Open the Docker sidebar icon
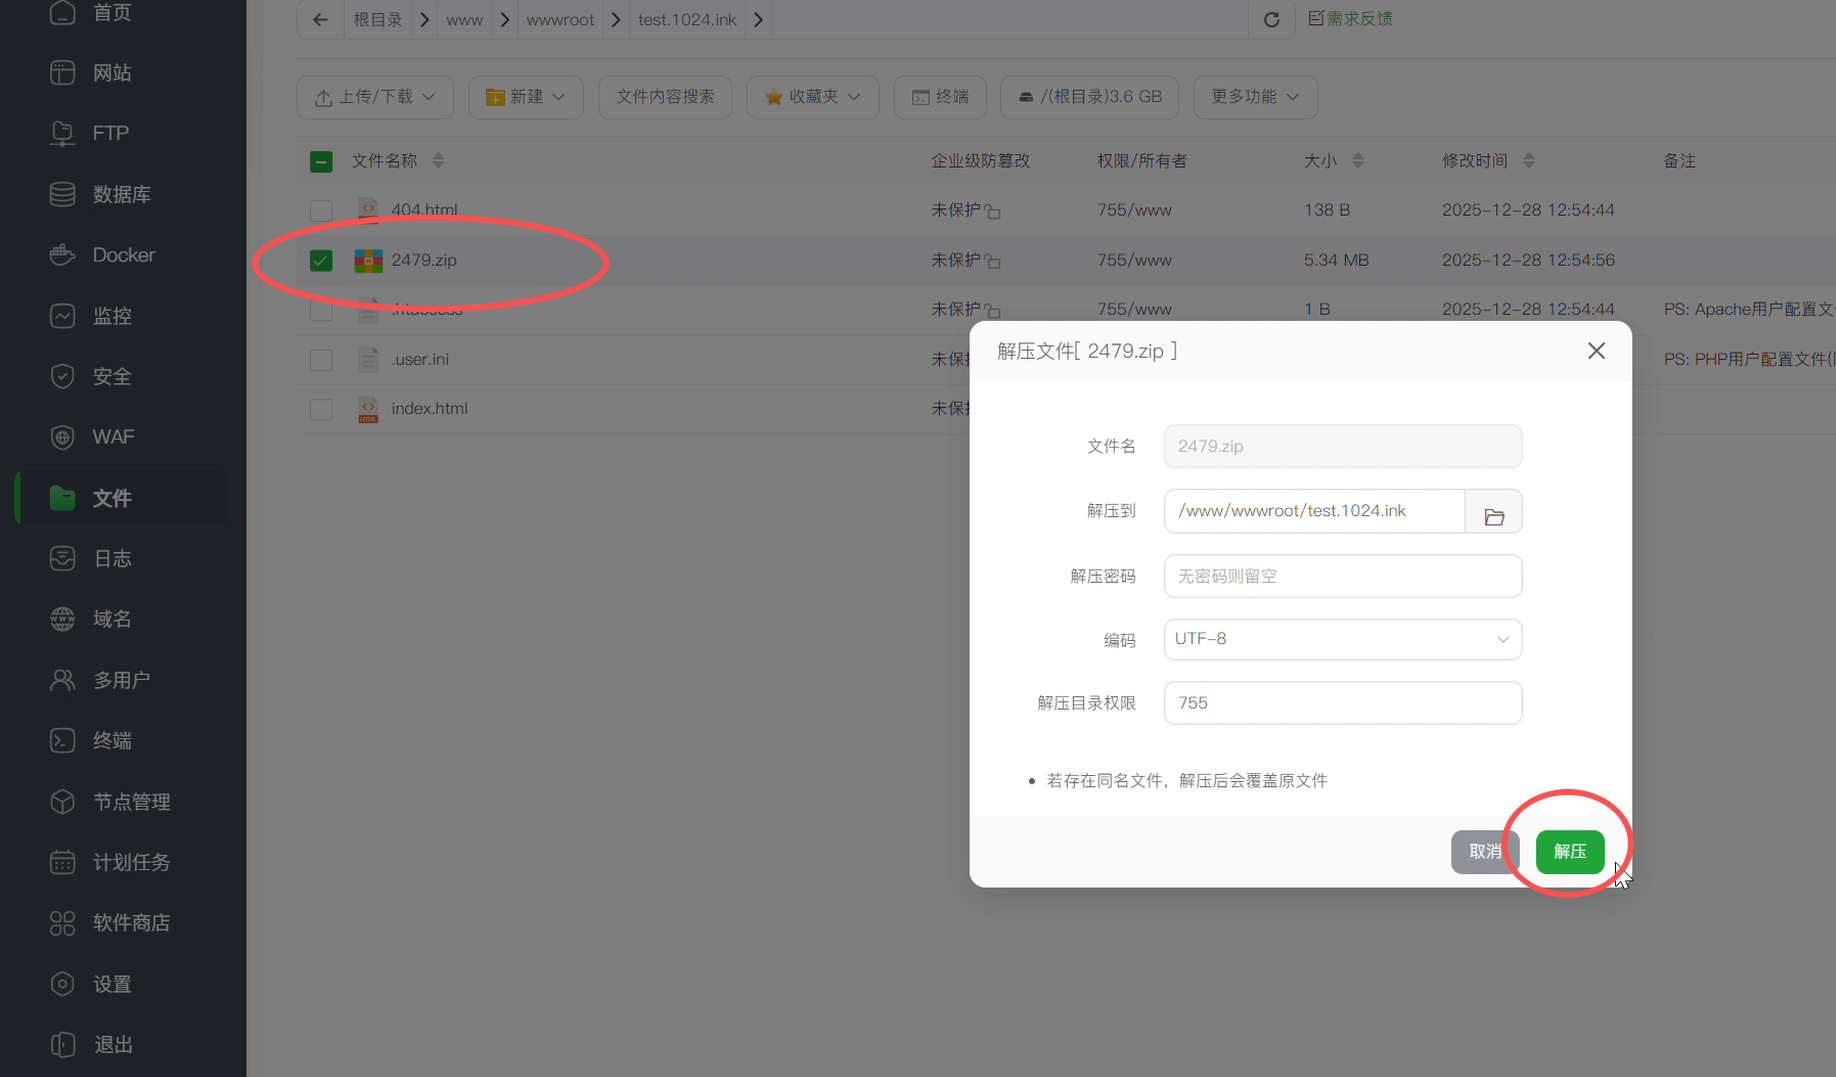This screenshot has width=1836, height=1077. [x=62, y=255]
